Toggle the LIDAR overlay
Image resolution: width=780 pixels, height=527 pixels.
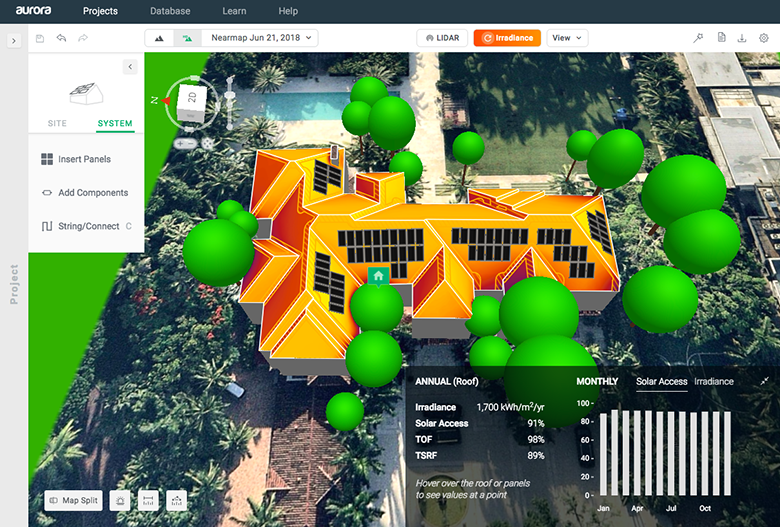point(442,38)
